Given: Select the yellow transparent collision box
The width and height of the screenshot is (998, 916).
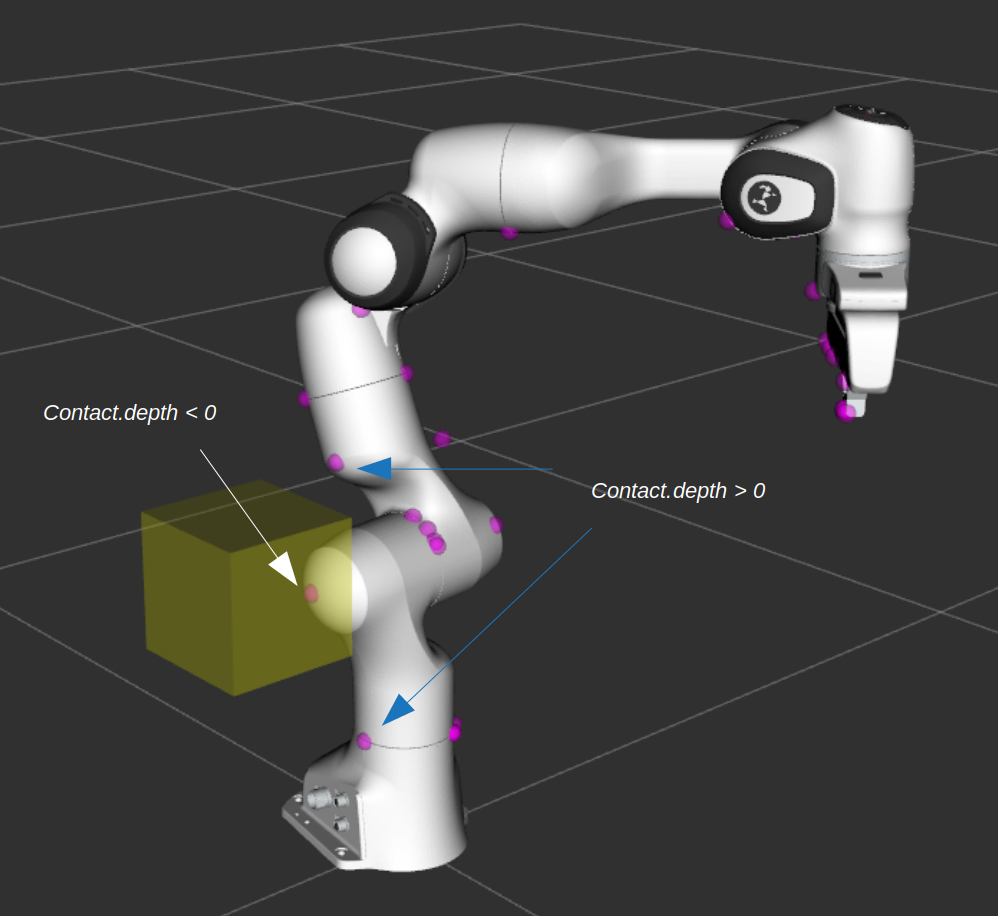Looking at the screenshot, I should click(x=246, y=588).
